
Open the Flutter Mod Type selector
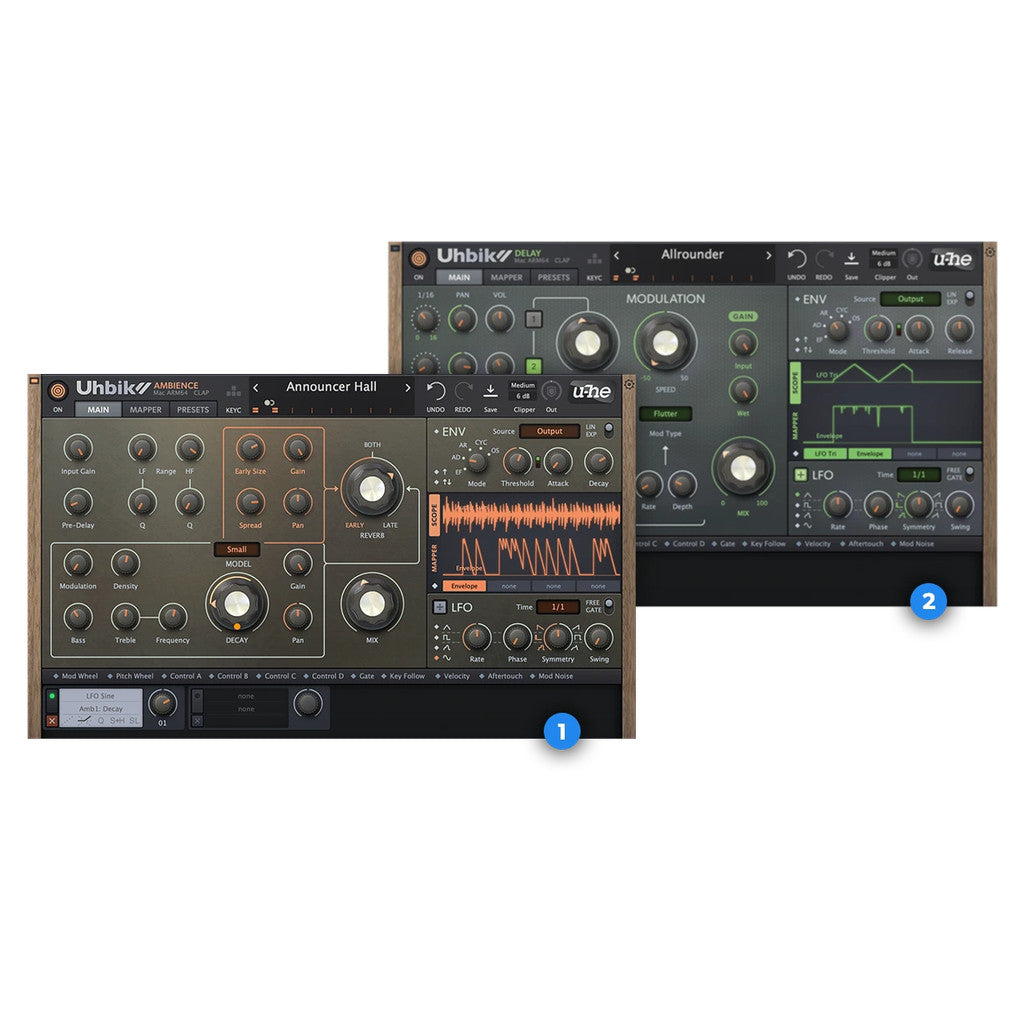pos(665,413)
